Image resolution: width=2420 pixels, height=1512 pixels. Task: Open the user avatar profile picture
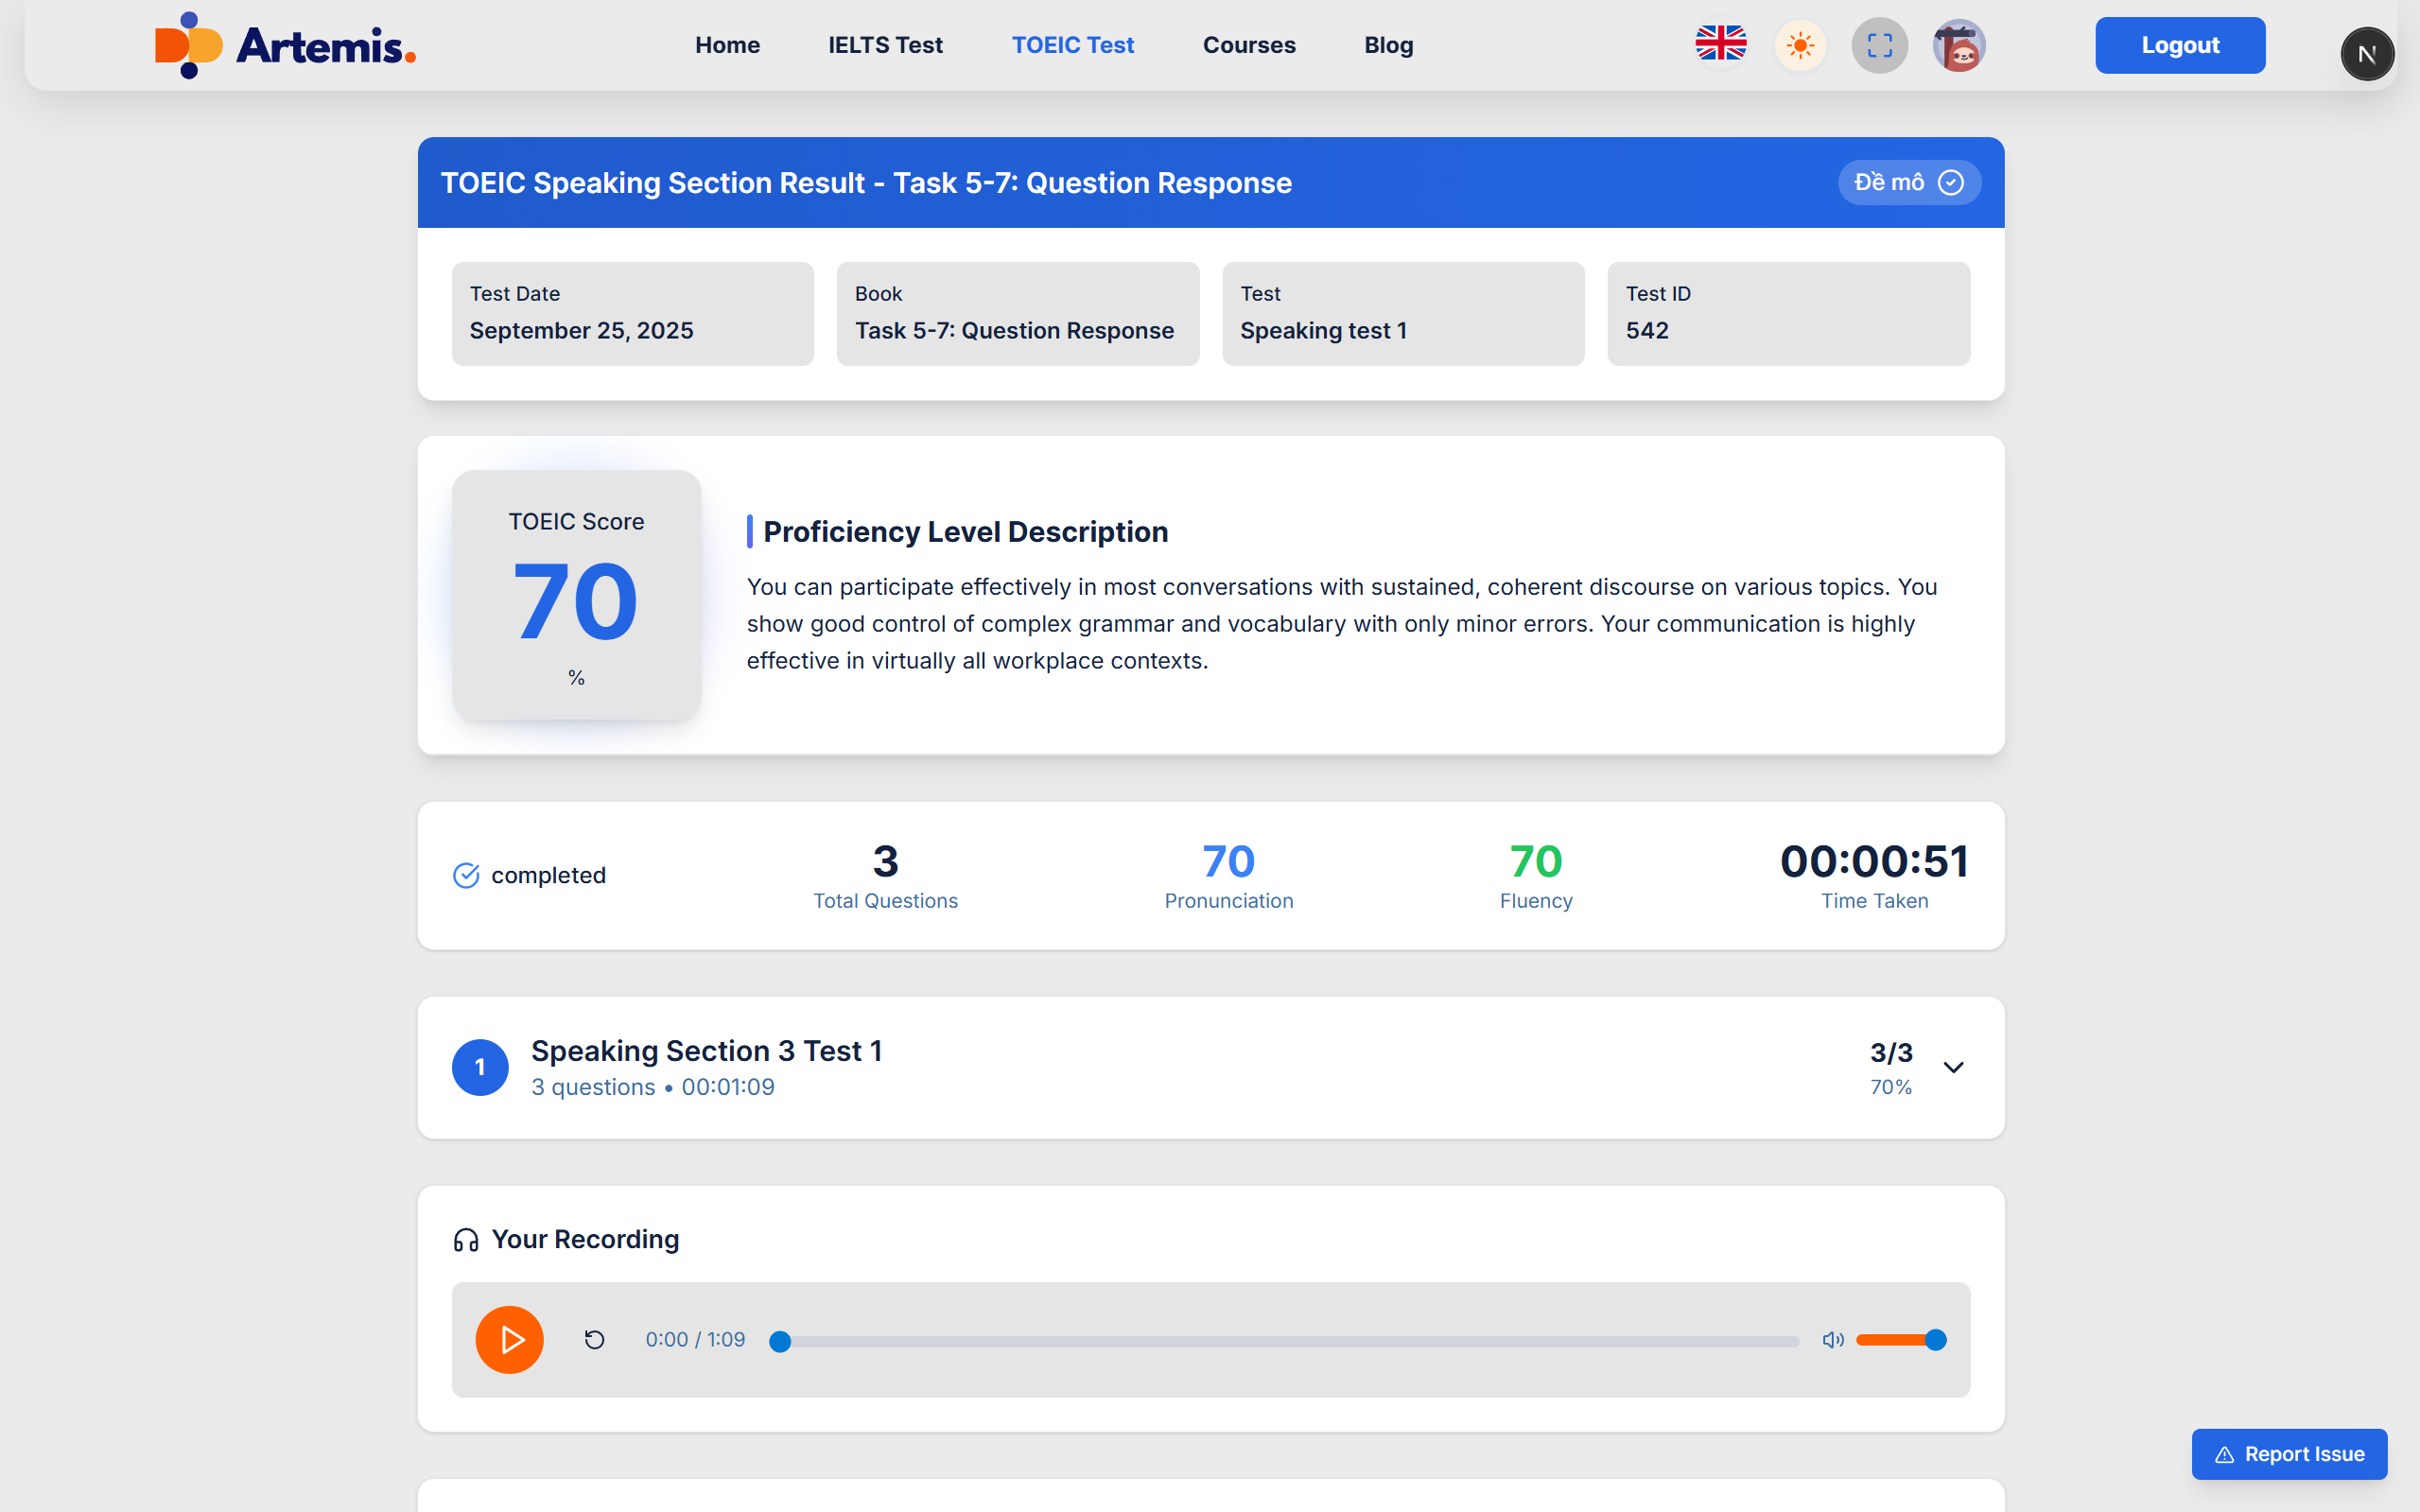(x=1958, y=45)
